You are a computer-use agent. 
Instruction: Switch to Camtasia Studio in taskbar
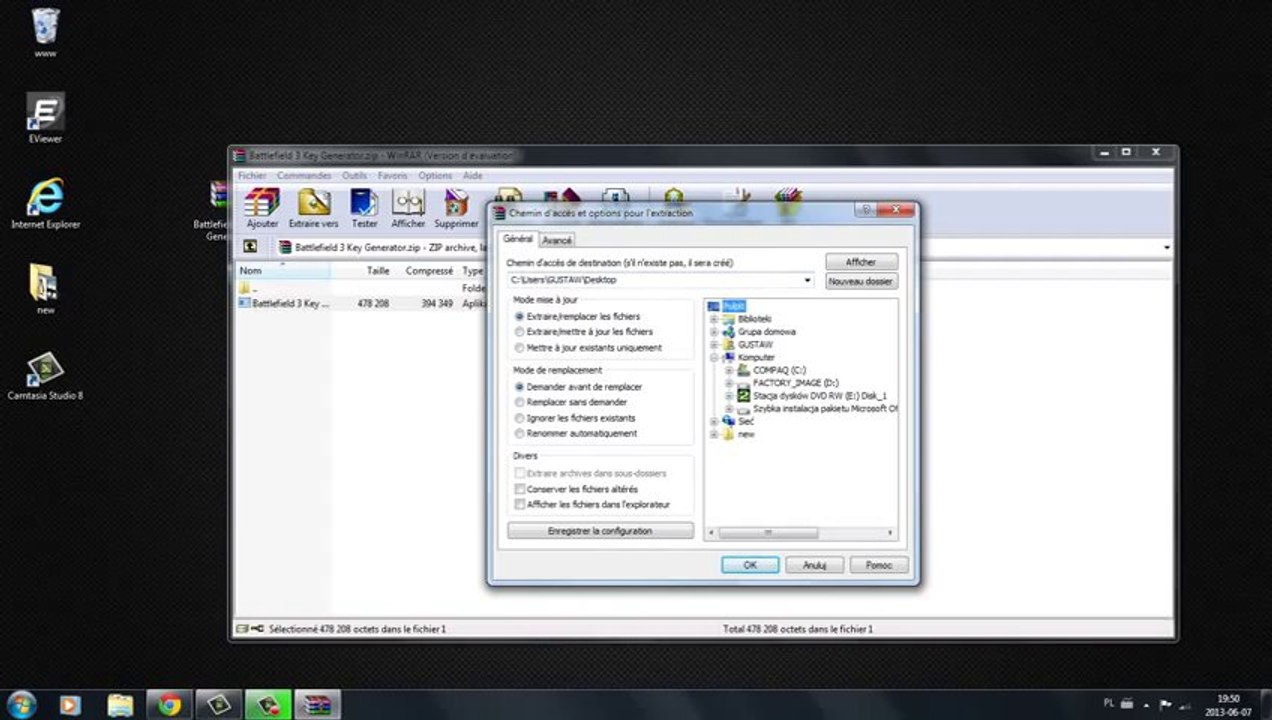click(218, 705)
